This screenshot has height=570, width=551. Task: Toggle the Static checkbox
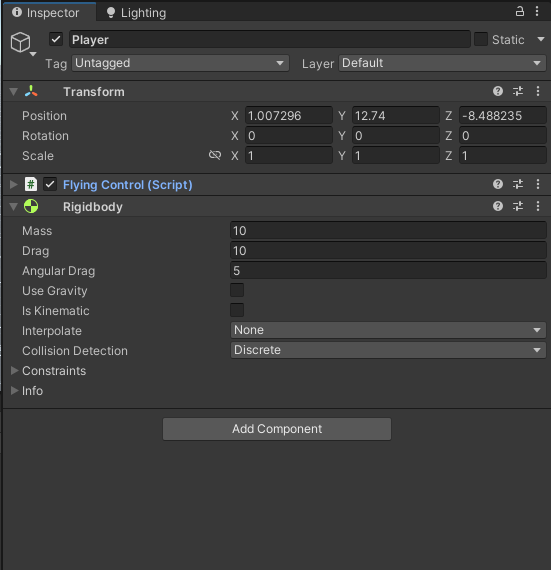coord(481,39)
